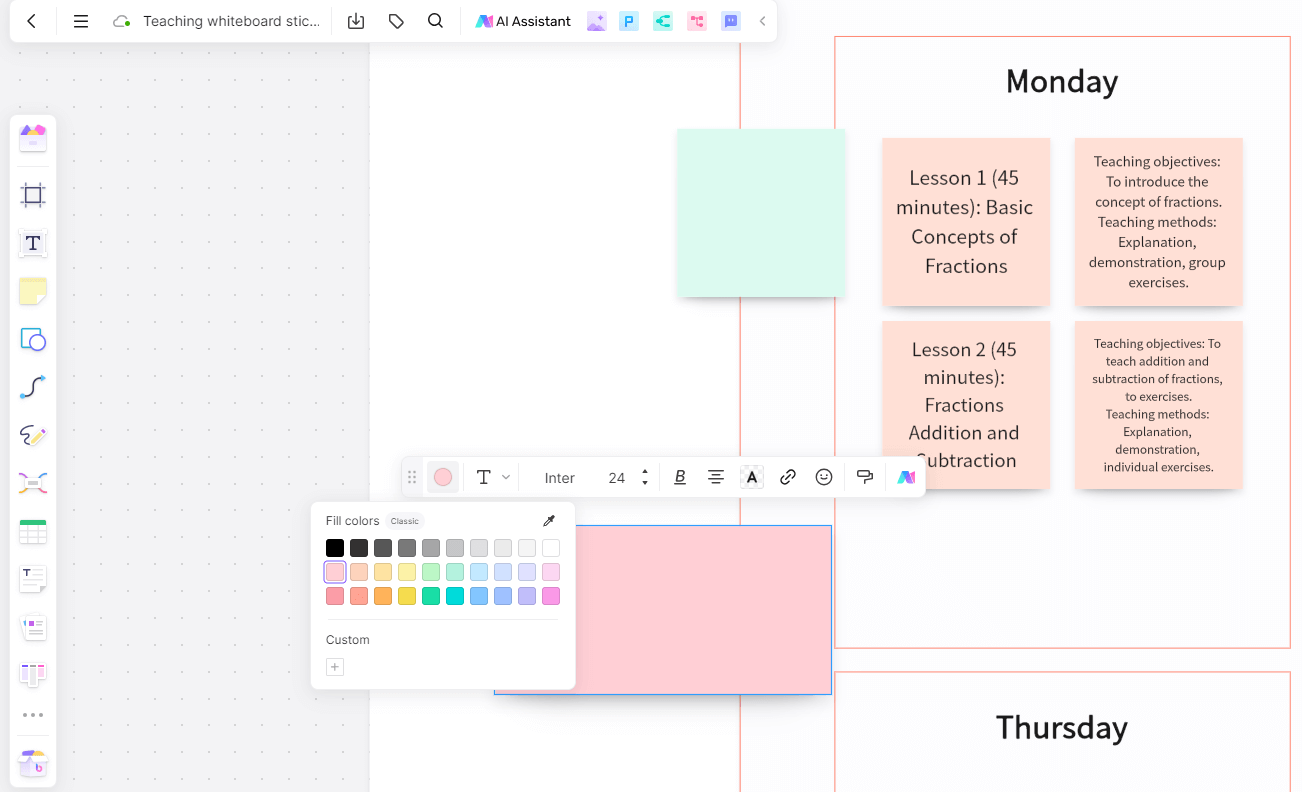The height and width of the screenshot is (792, 1302).
Task: Open the AI Assistant
Action: tap(524, 21)
